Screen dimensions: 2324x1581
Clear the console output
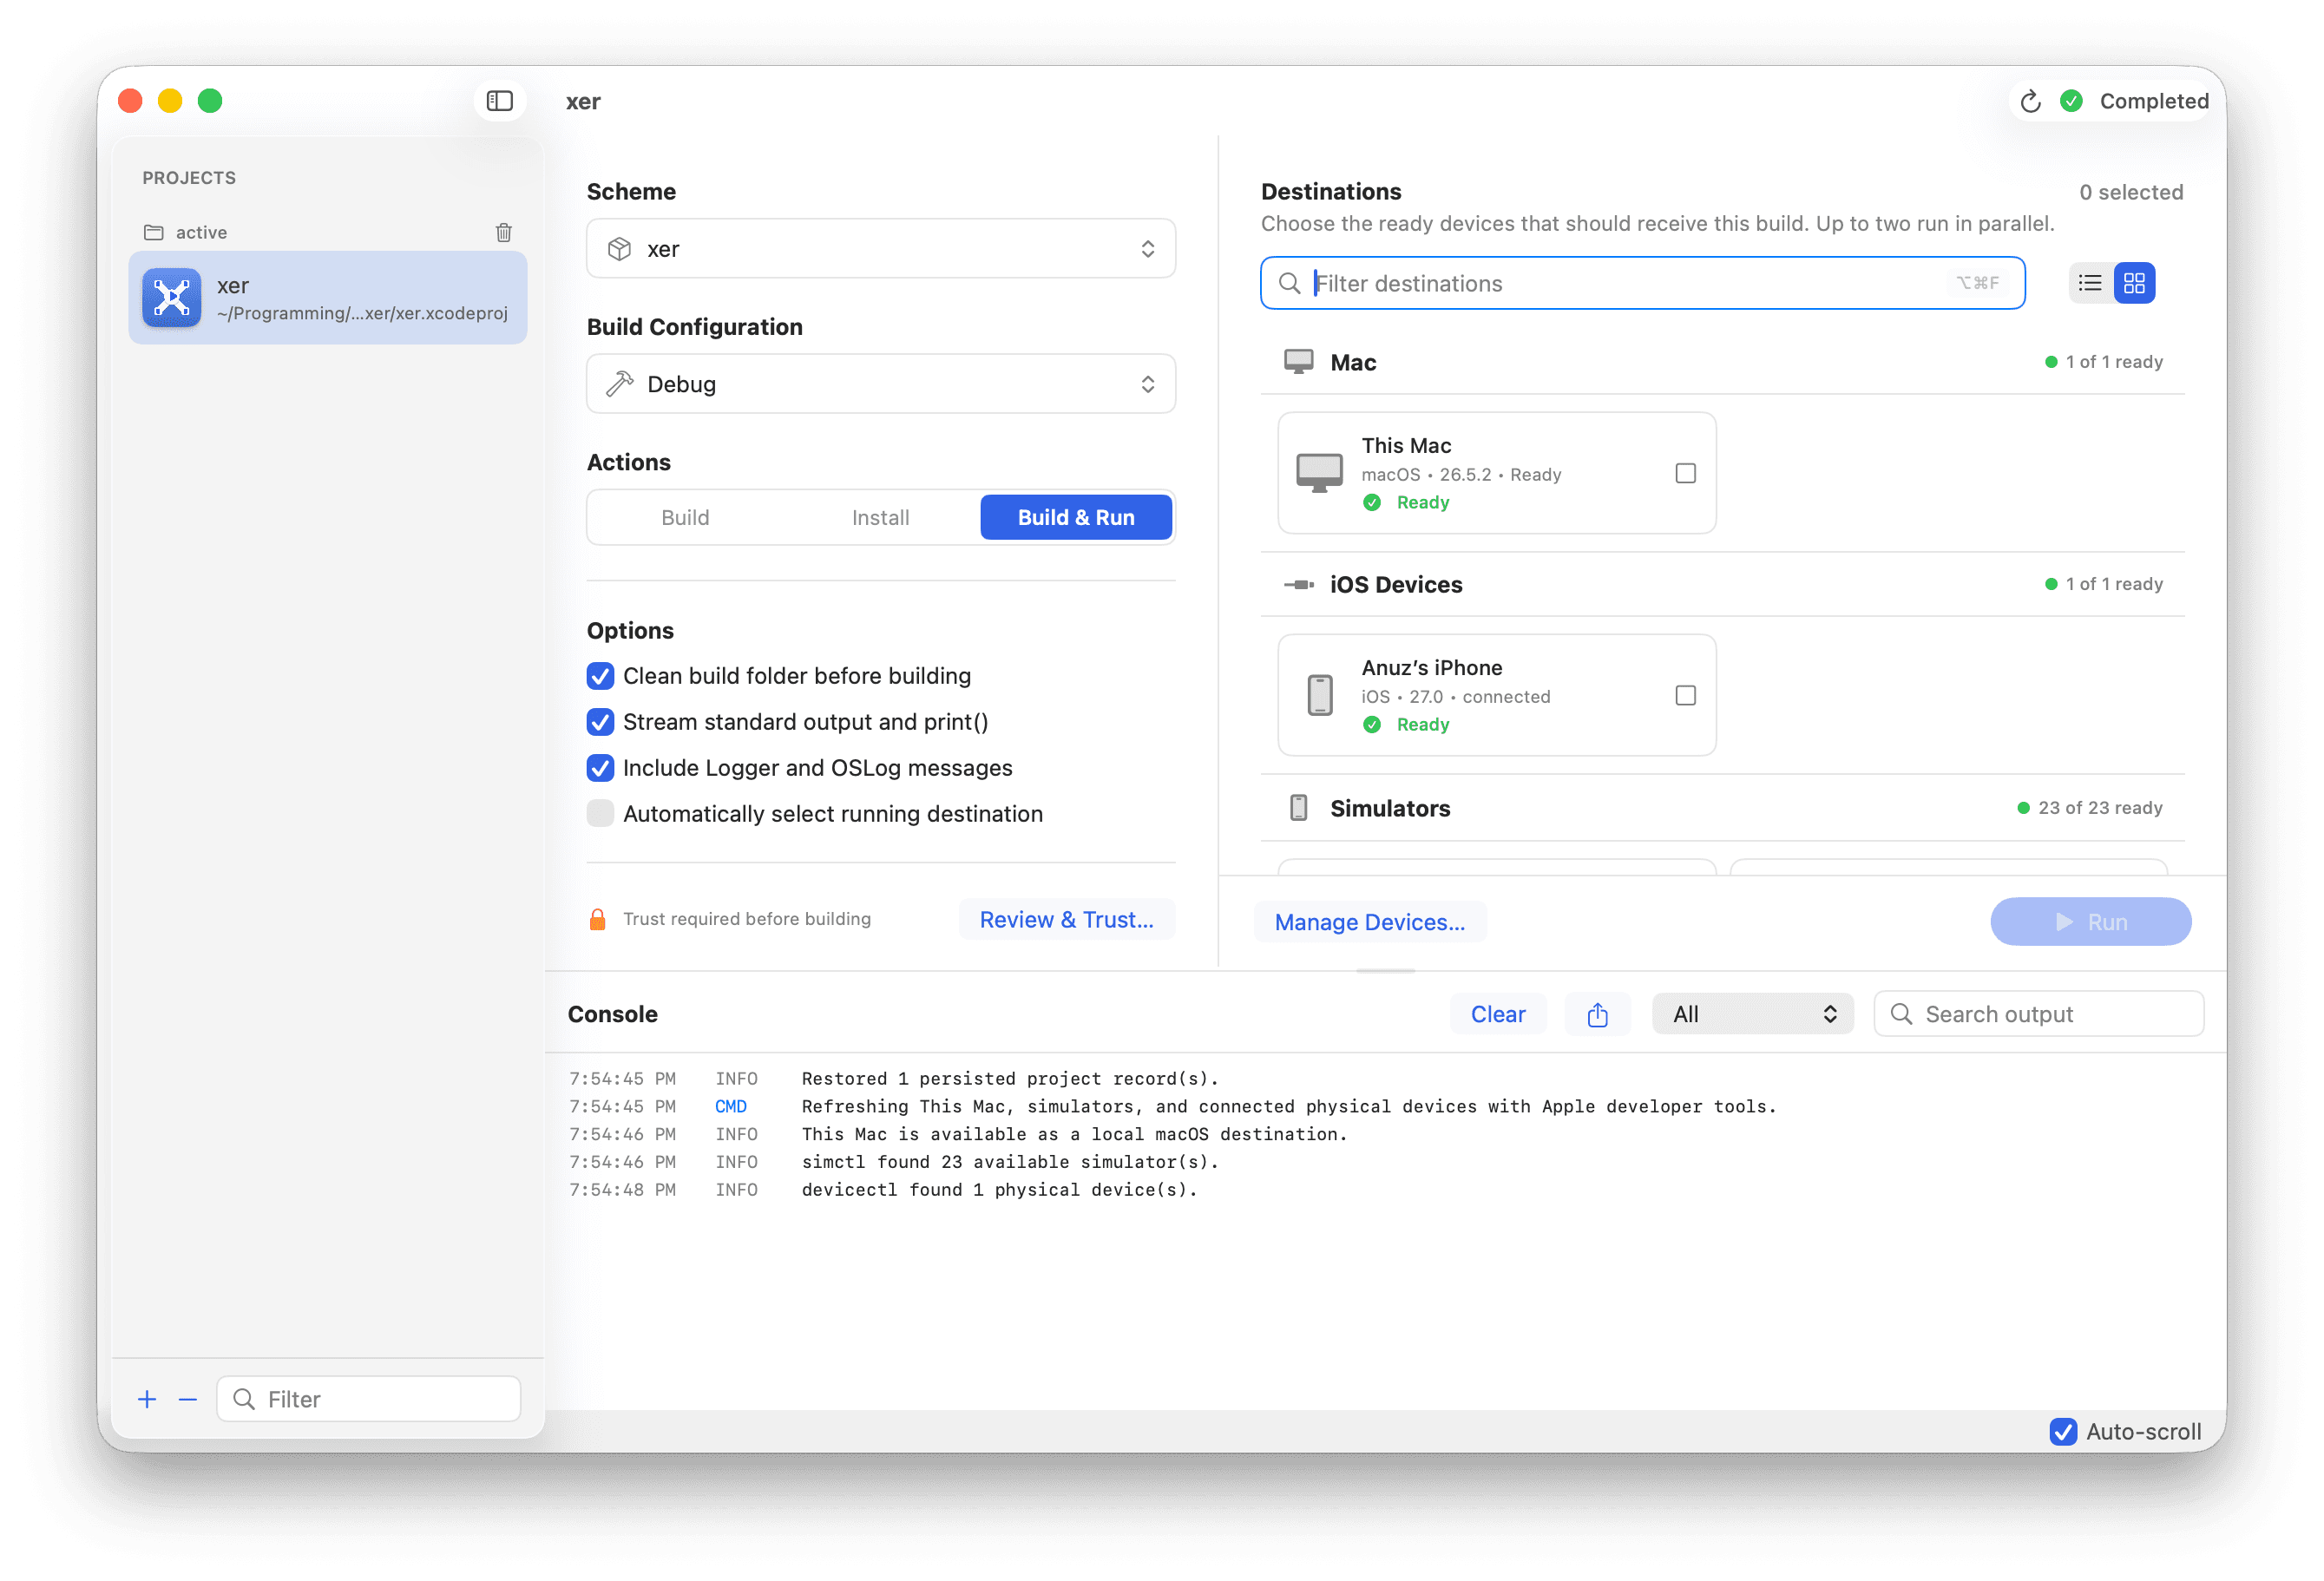[1497, 1014]
